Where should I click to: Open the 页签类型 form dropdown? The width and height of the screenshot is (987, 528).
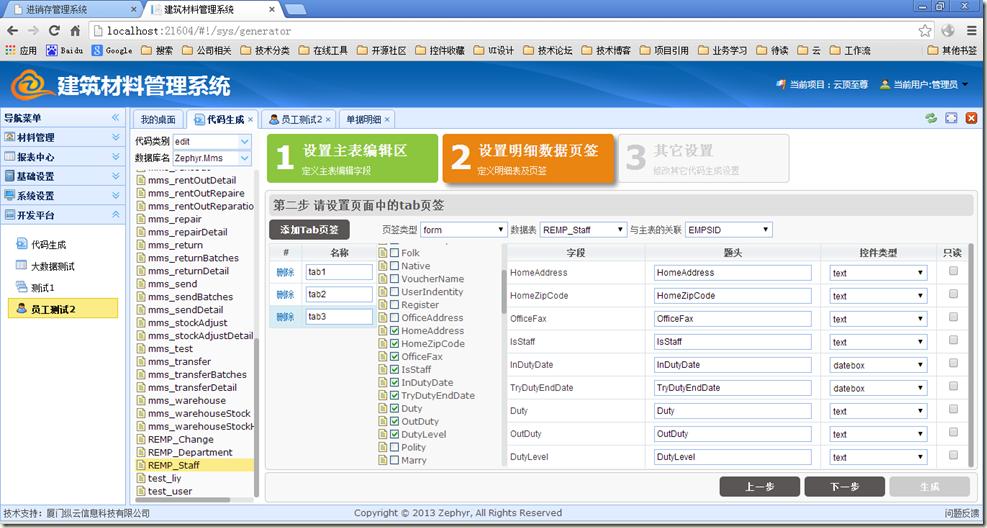click(x=464, y=230)
